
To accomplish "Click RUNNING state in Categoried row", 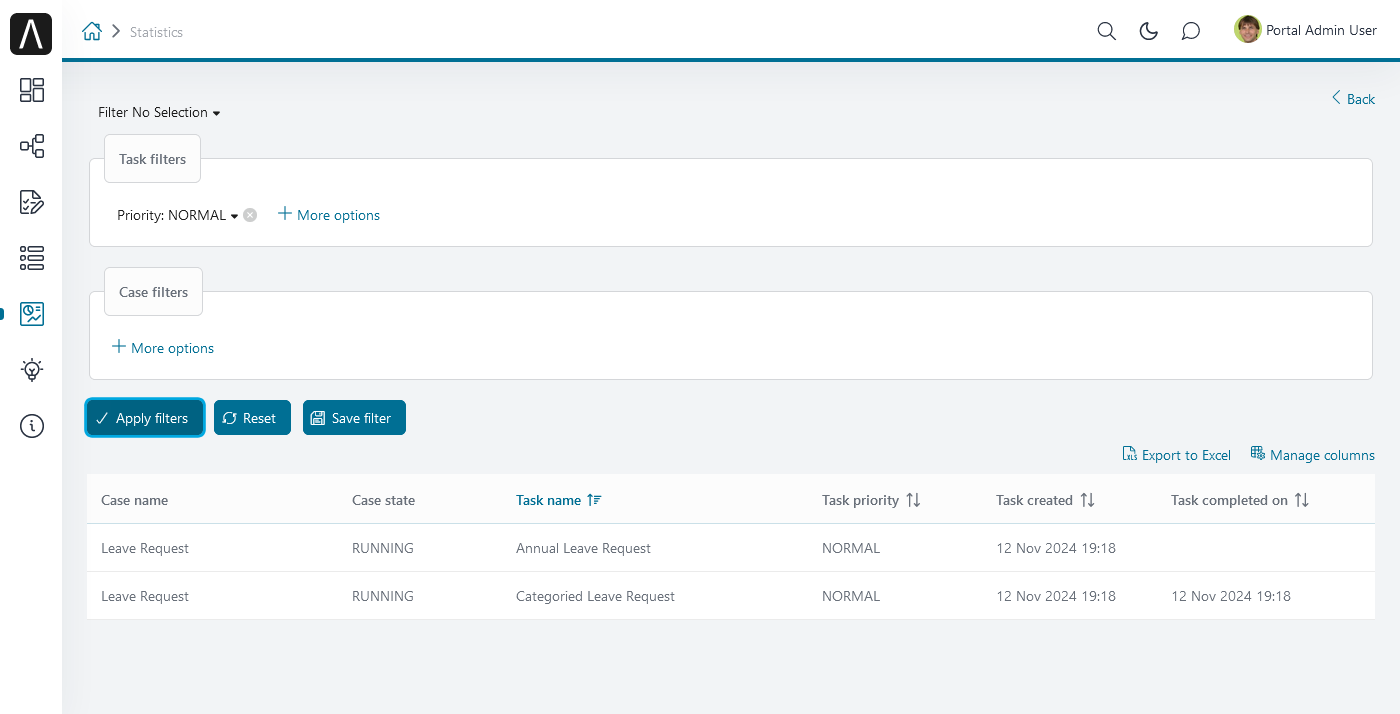I will click(x=383, y=596).
